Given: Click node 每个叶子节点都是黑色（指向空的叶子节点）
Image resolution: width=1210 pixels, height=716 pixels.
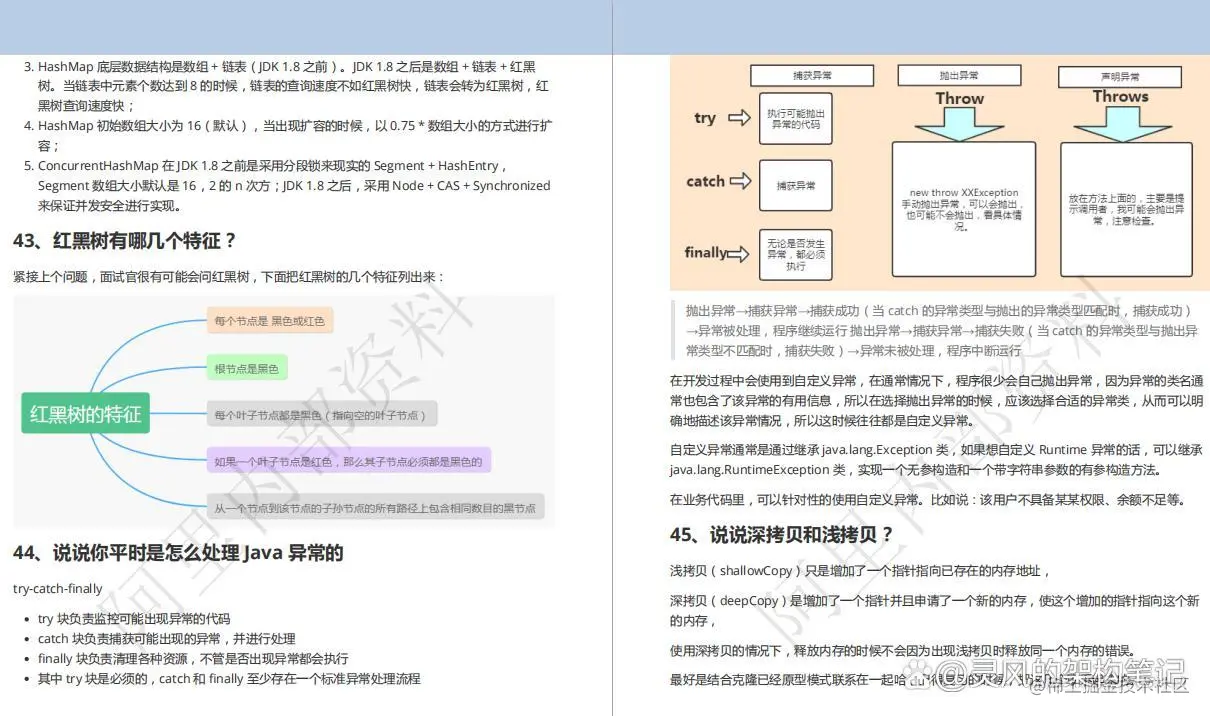Looking at the screenshot, I should [x=322, y=414].
